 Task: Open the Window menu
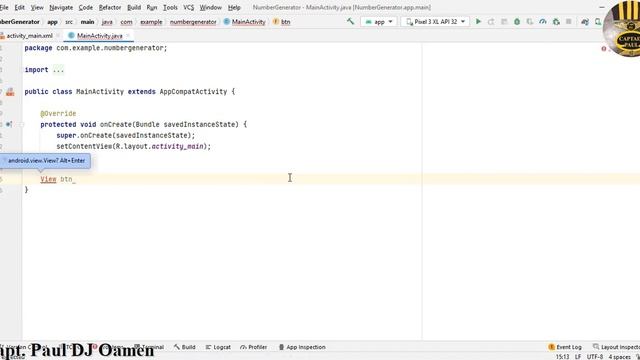[x=211, y=7]
